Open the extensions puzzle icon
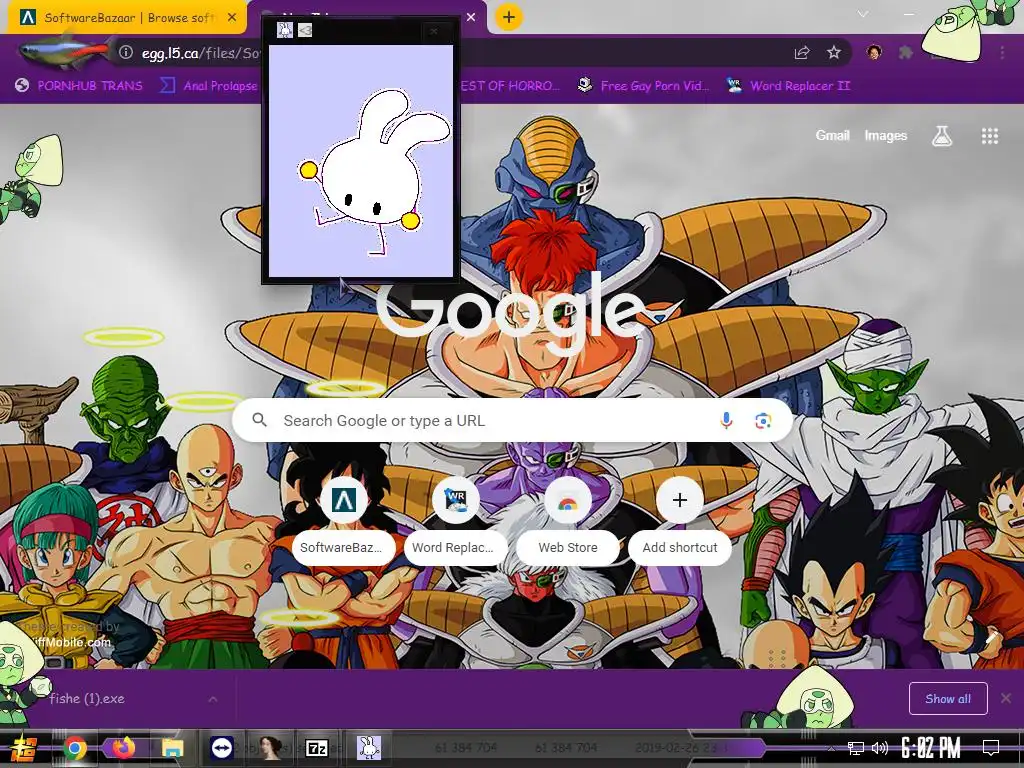Viewport: 1024px width, 768px height. 905,53
